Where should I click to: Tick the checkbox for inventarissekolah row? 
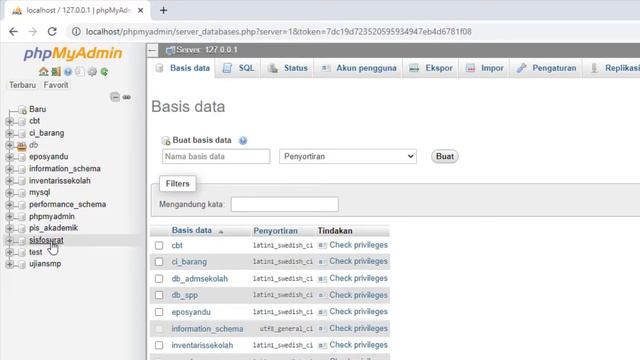point(159,345)
